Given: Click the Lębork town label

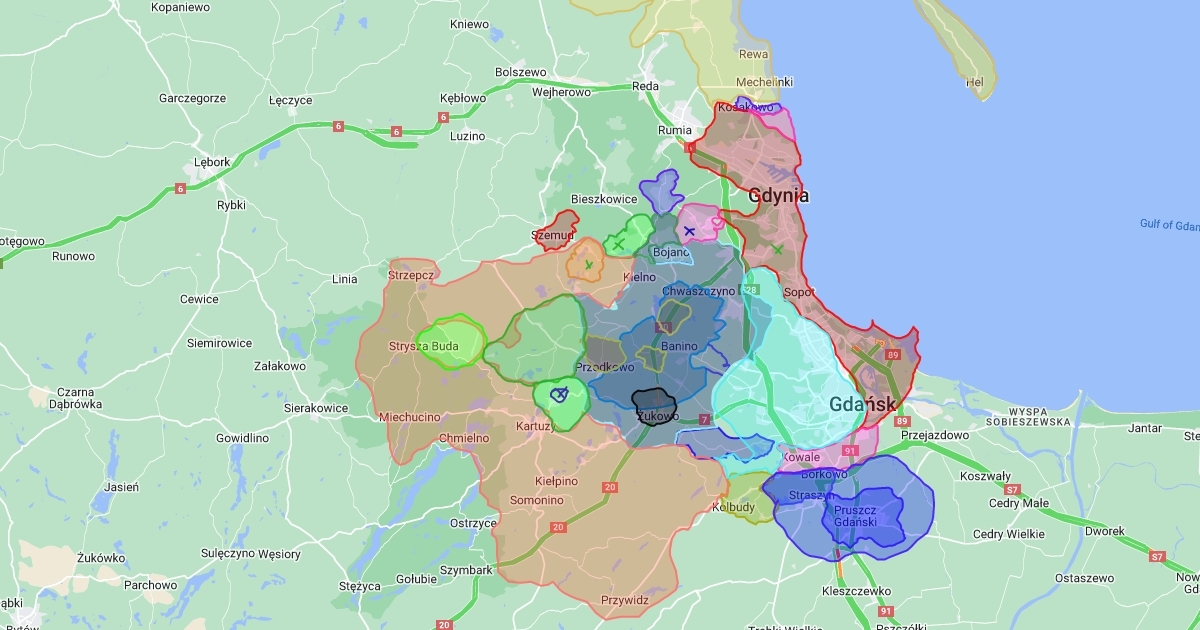Looking at the screenshot, I should (x=212, y=162).
